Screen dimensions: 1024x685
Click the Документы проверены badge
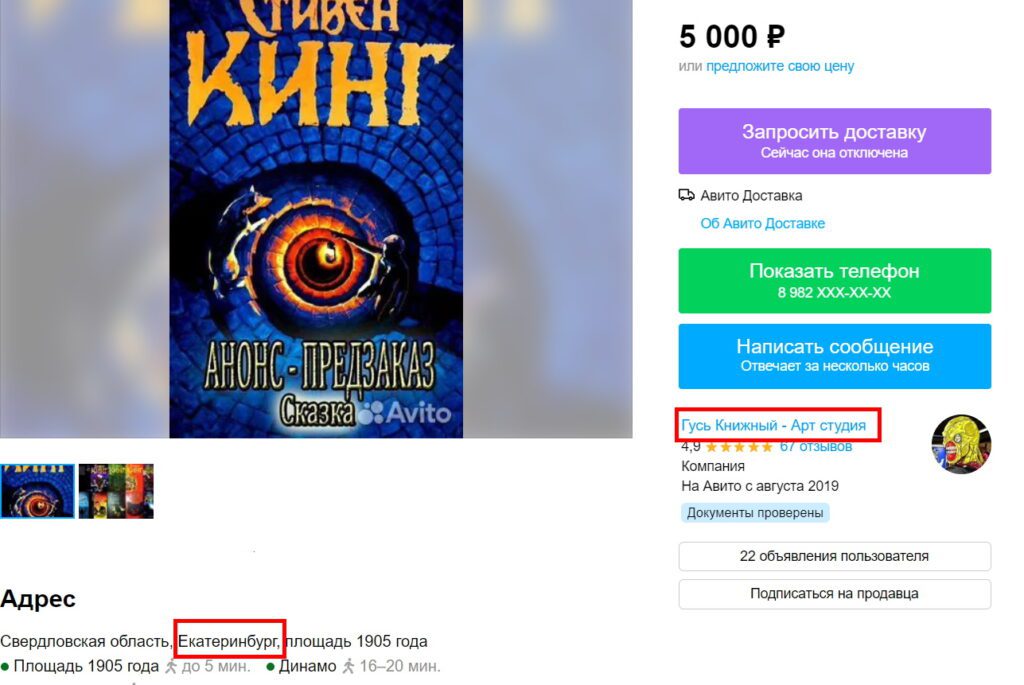click(755, 513)
